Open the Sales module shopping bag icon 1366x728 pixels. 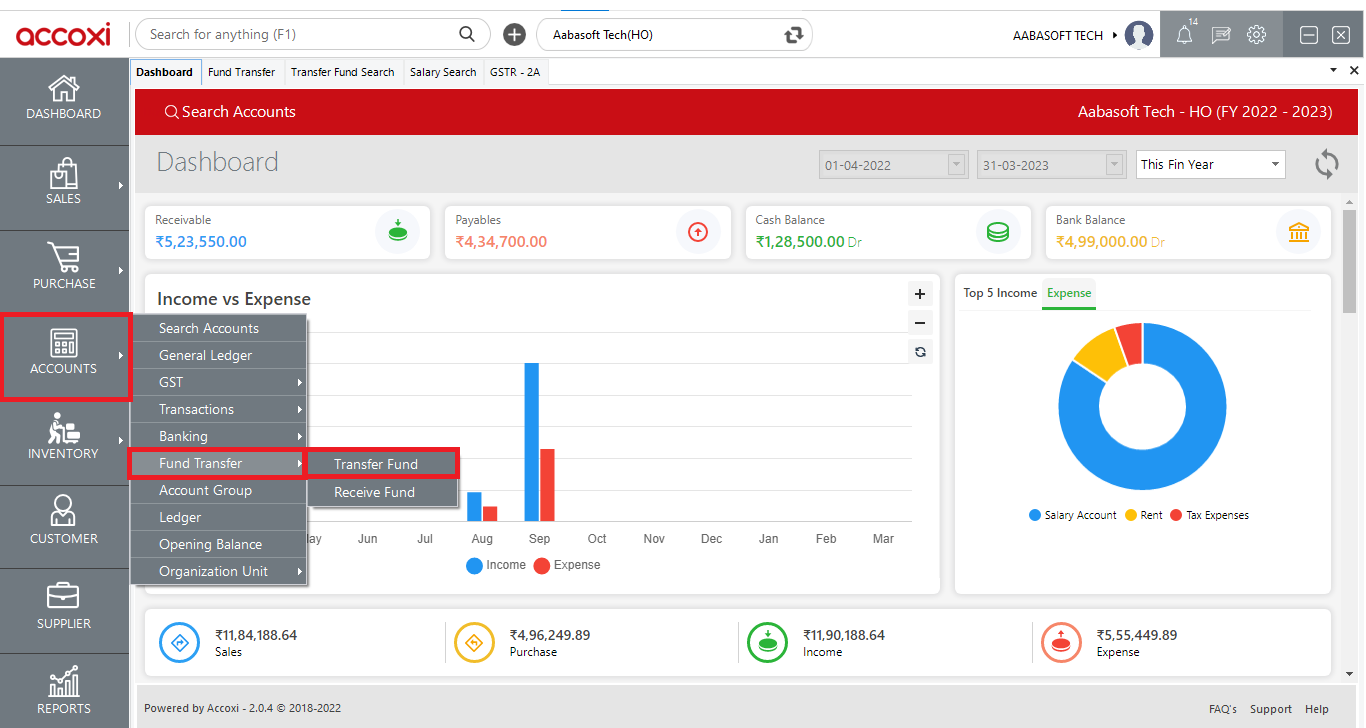coord(64,174)
